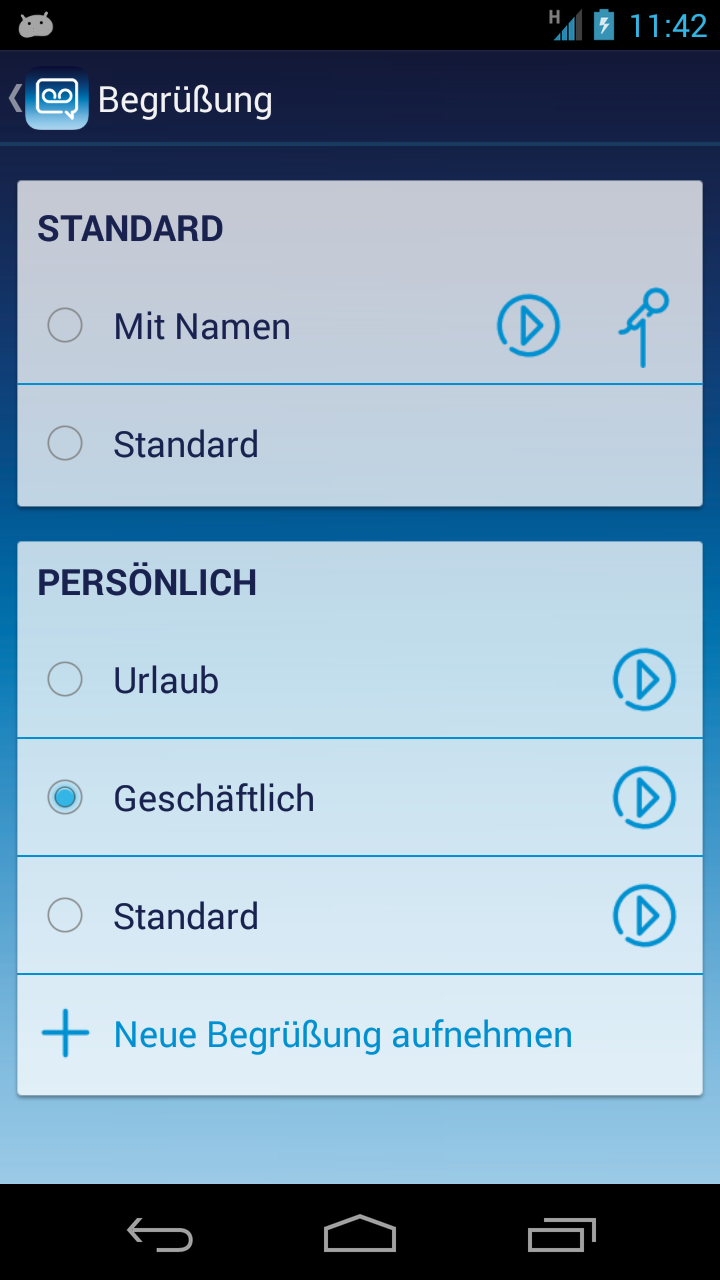Select the Geschäftlich radio button
This screenshot has height=1280, width=720.
click(x=65, y=798)
